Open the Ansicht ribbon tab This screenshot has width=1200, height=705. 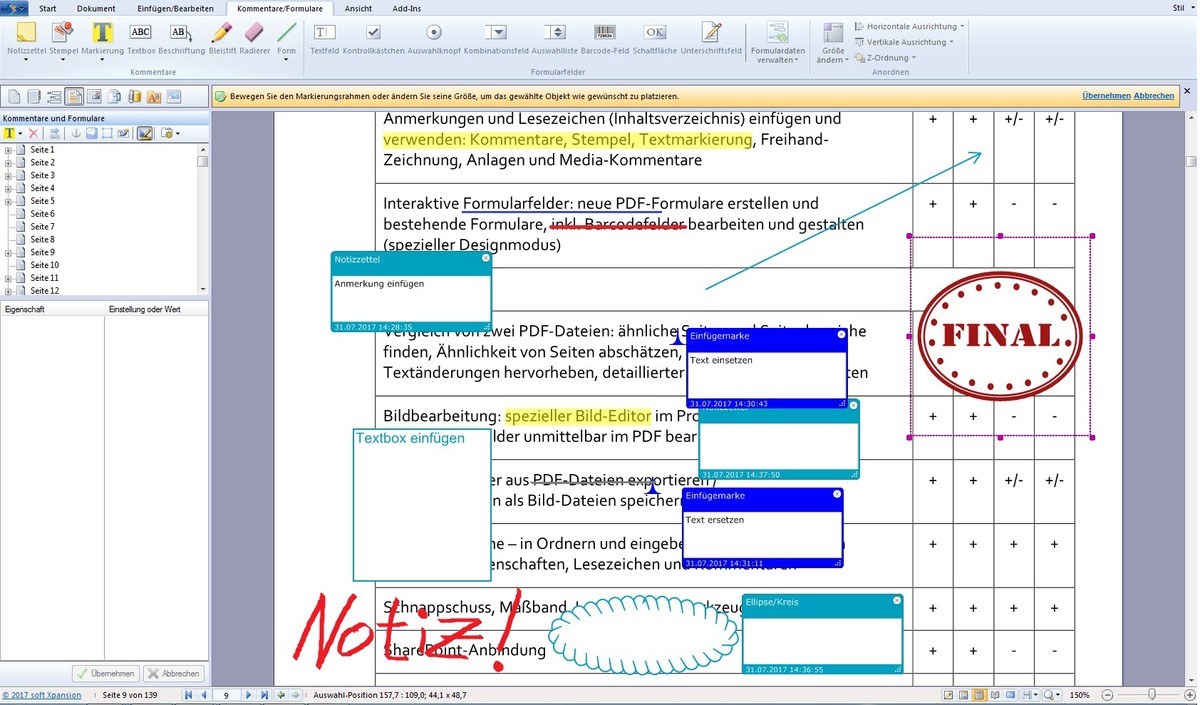point(358,8)
